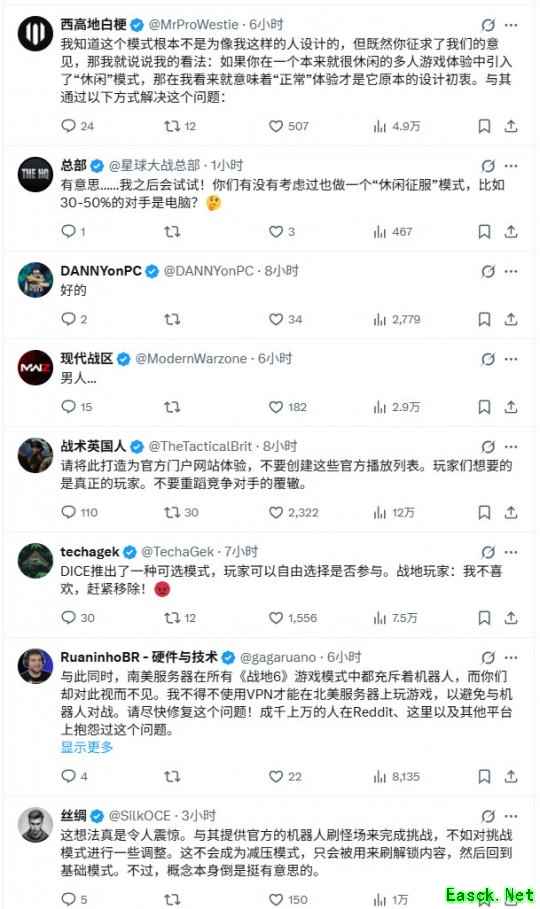This screenshot has width=540, height=909.
Task: Bookmark the techagek tweet
Action: tap(484, 617)
